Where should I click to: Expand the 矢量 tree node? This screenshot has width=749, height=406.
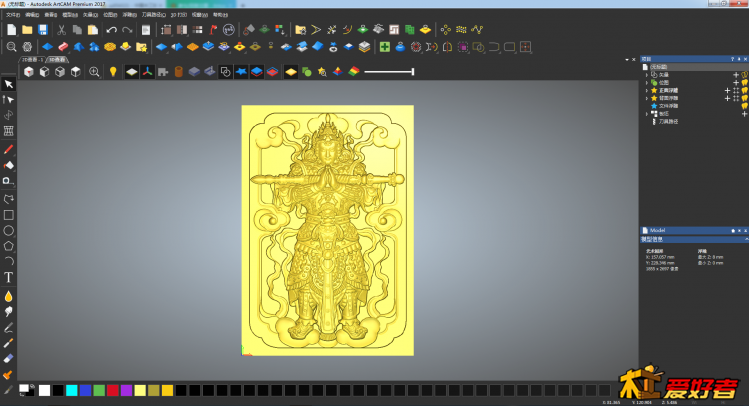pyautogui.click(x=647, y=75)
